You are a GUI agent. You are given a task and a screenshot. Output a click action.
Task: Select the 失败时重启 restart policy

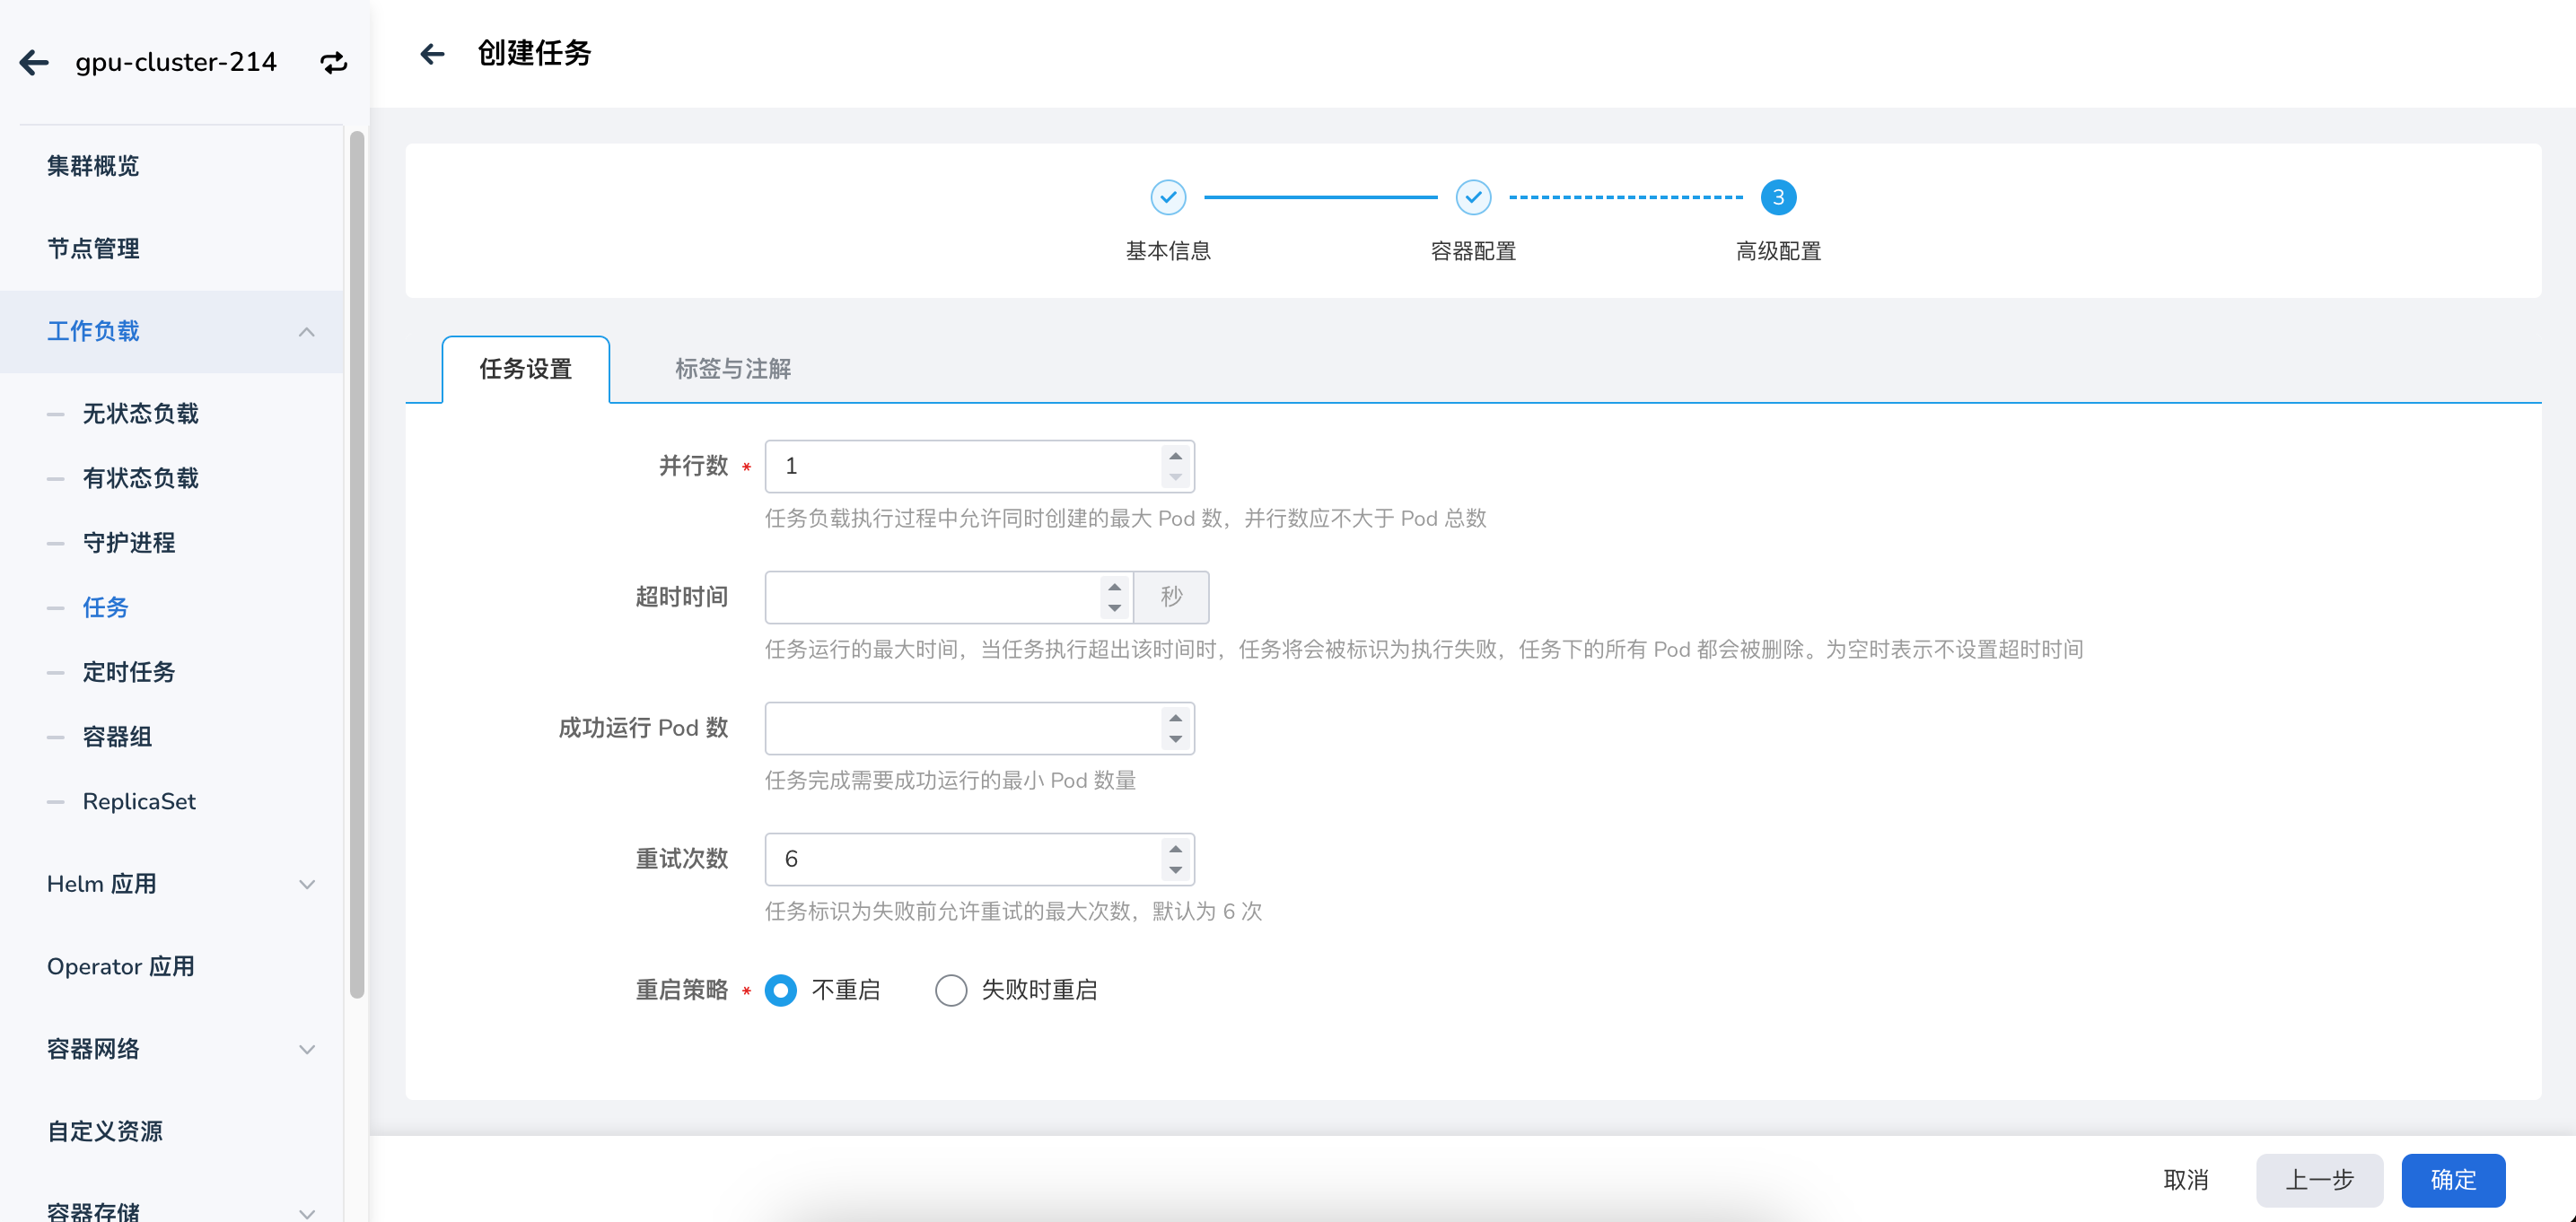click(951, 990)
